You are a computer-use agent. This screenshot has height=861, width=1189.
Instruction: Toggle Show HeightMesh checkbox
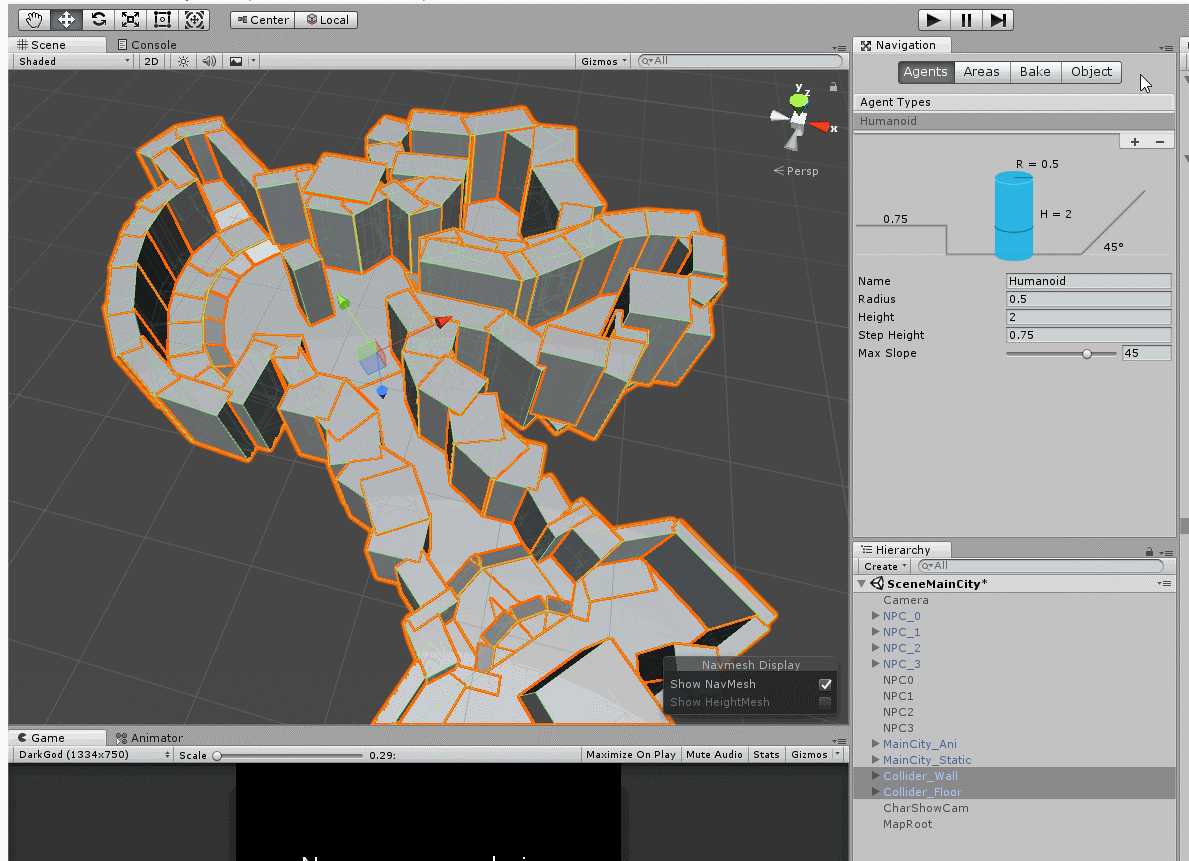(x=825, y=702)
